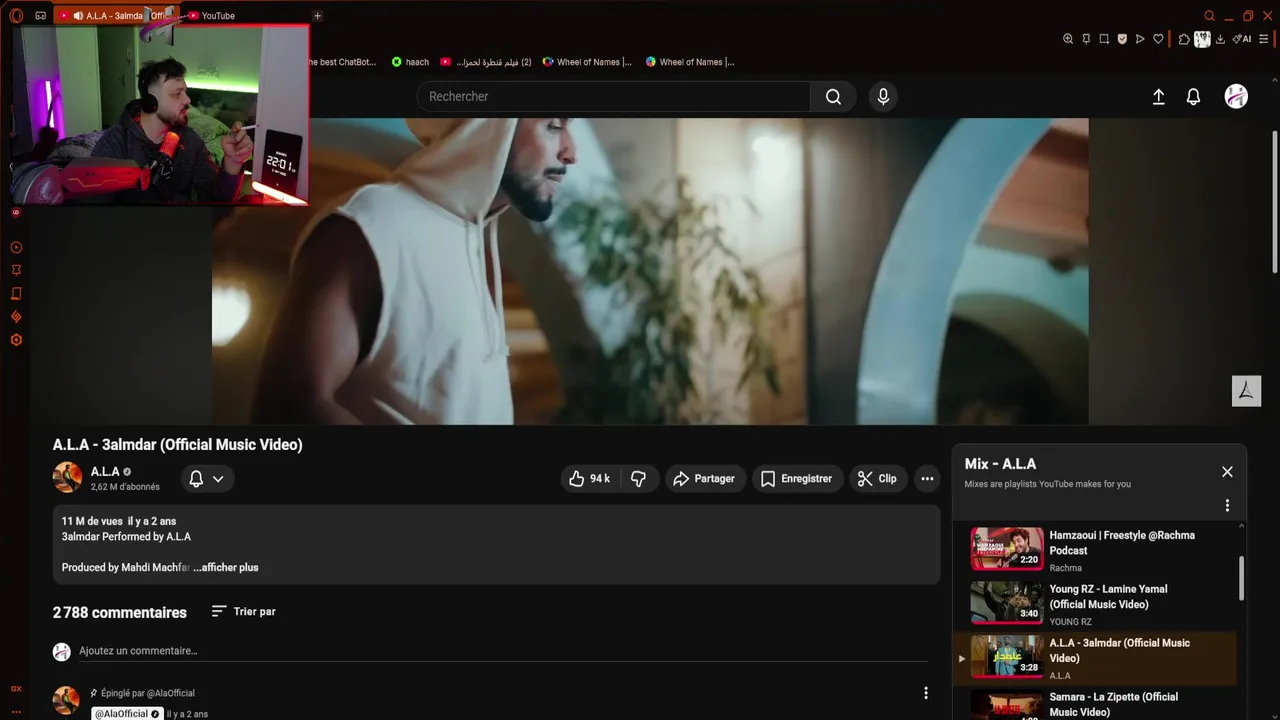Open the Opera GX main menu logo
The height and width of the screenshot is (720, 1280).
(16, 15)
